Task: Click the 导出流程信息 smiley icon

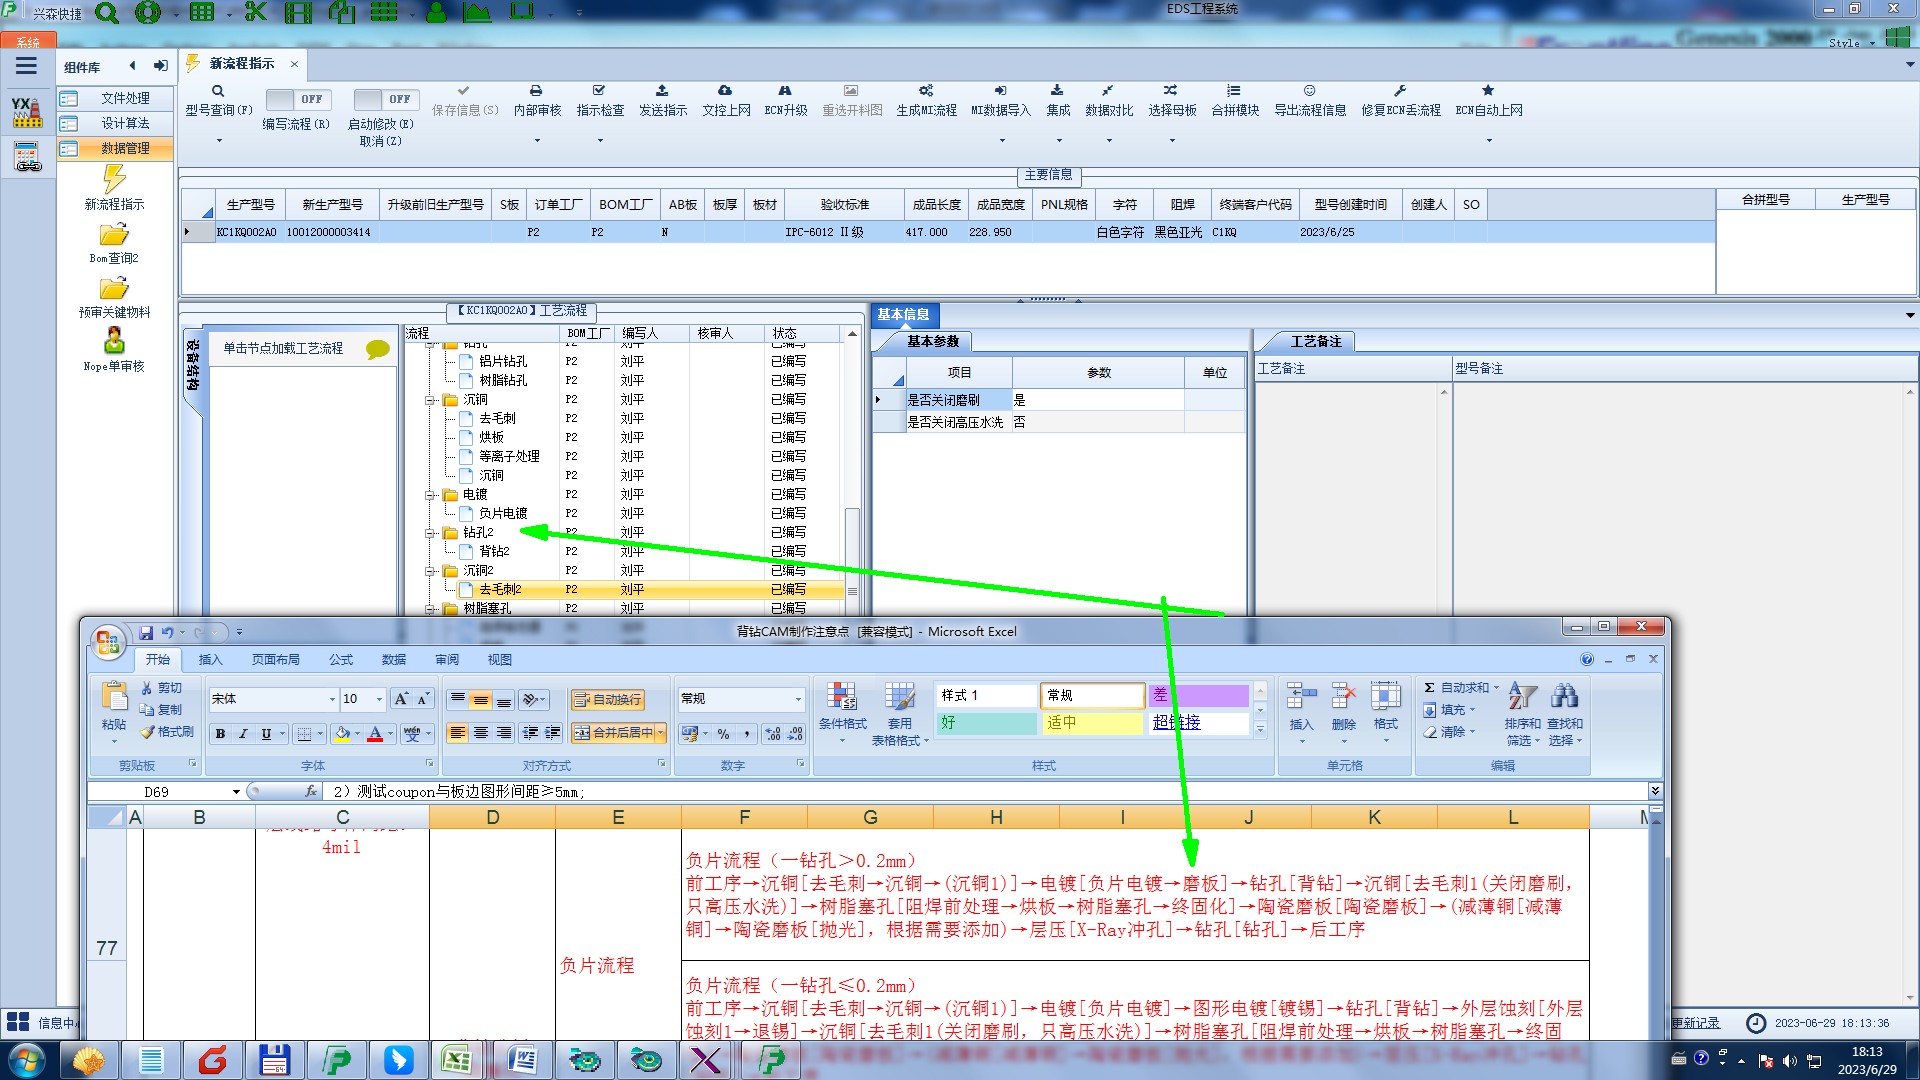Action: [1309, 91]
